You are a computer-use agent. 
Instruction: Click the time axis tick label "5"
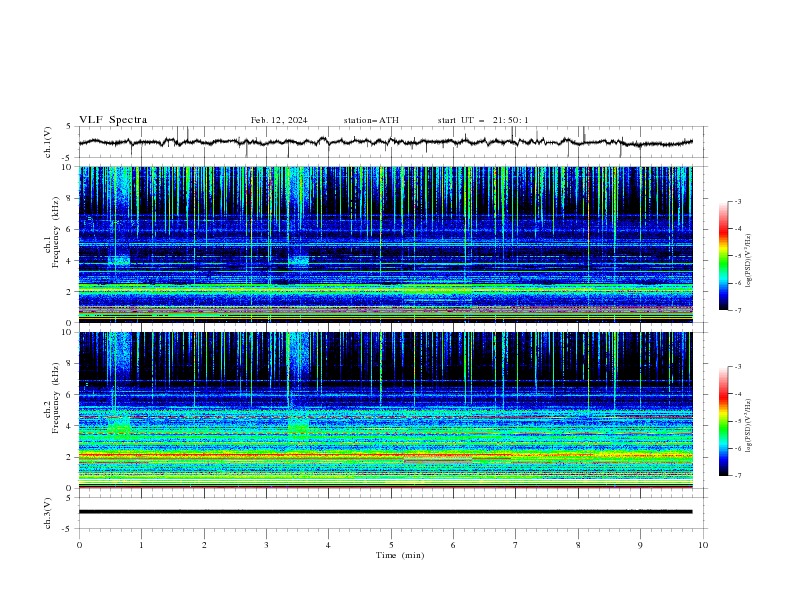pyautogui.click(x=391, y=545)
